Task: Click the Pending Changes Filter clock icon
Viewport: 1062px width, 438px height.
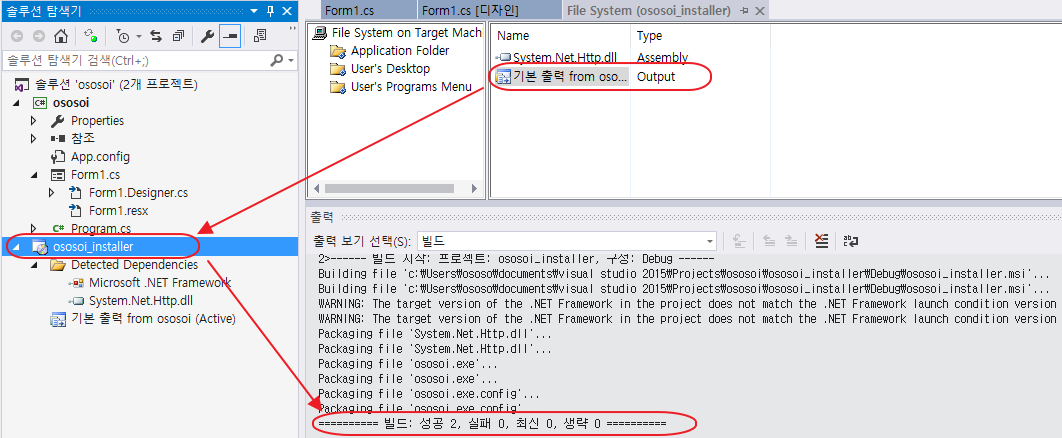Action: (123, 36)
